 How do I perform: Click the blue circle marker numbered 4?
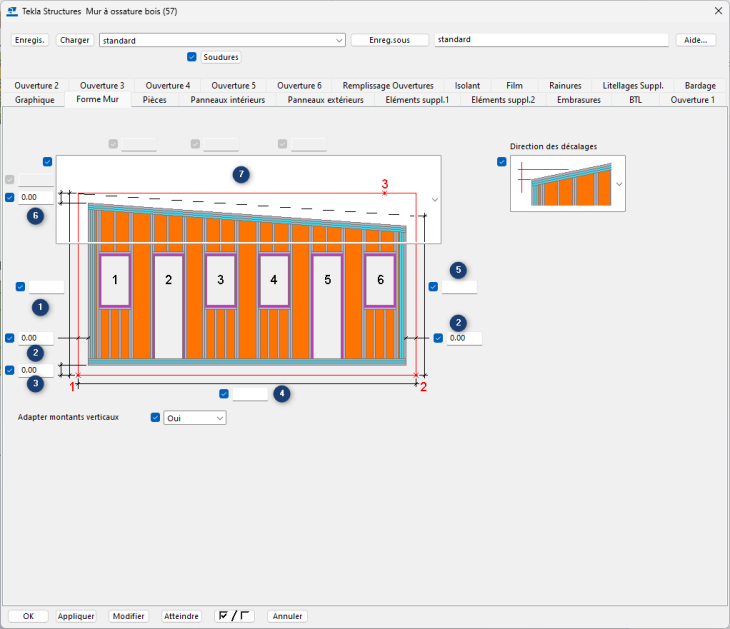(x=283, y=394)
